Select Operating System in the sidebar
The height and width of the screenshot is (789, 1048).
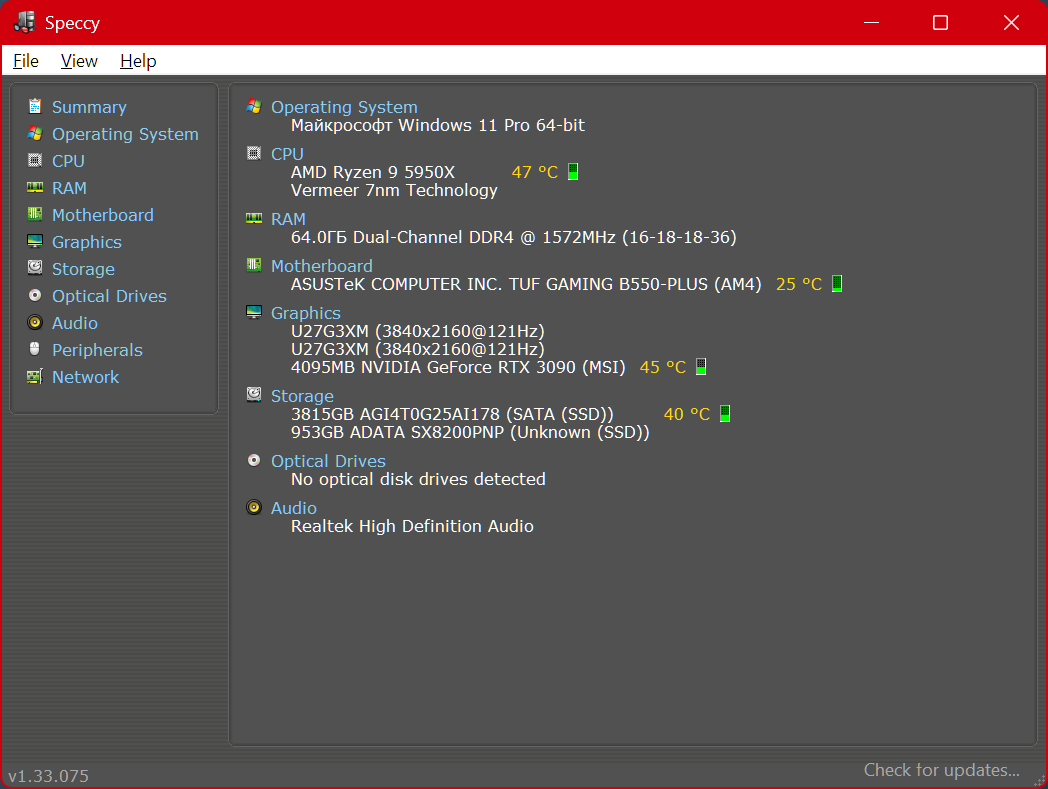(125, 134)
